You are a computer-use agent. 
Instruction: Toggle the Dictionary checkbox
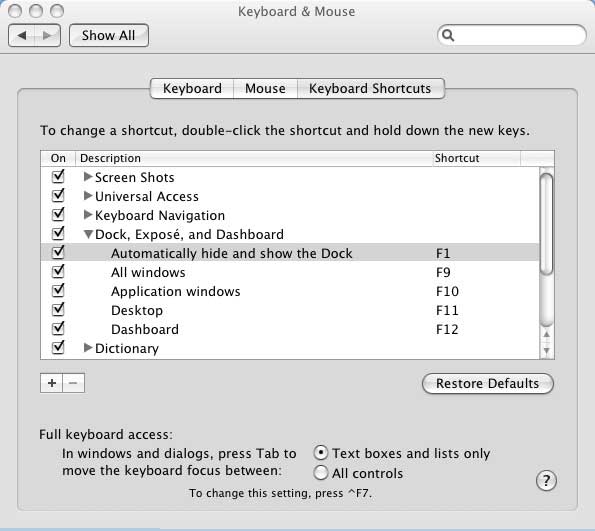coord(58,347)
